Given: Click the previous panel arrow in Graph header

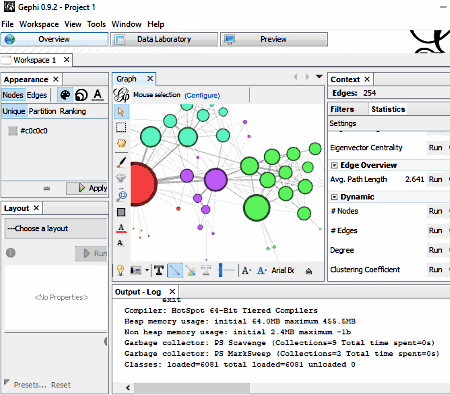Looking at the screenshot, I should coord(295,77).
